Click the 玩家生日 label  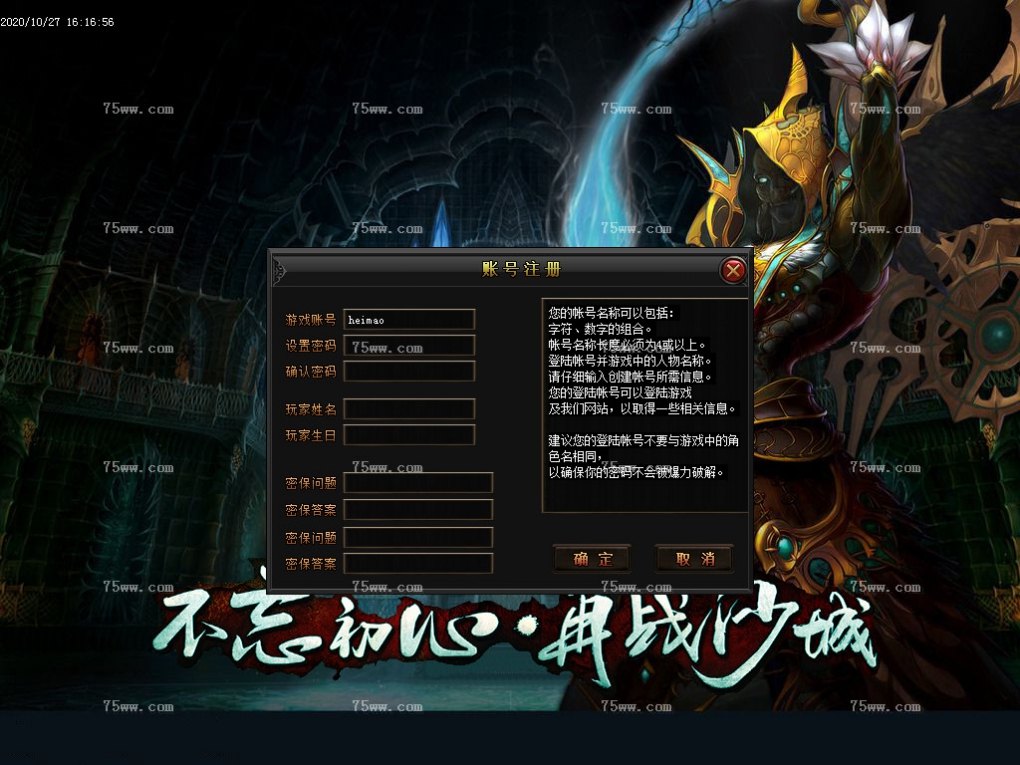coord(311,435)
